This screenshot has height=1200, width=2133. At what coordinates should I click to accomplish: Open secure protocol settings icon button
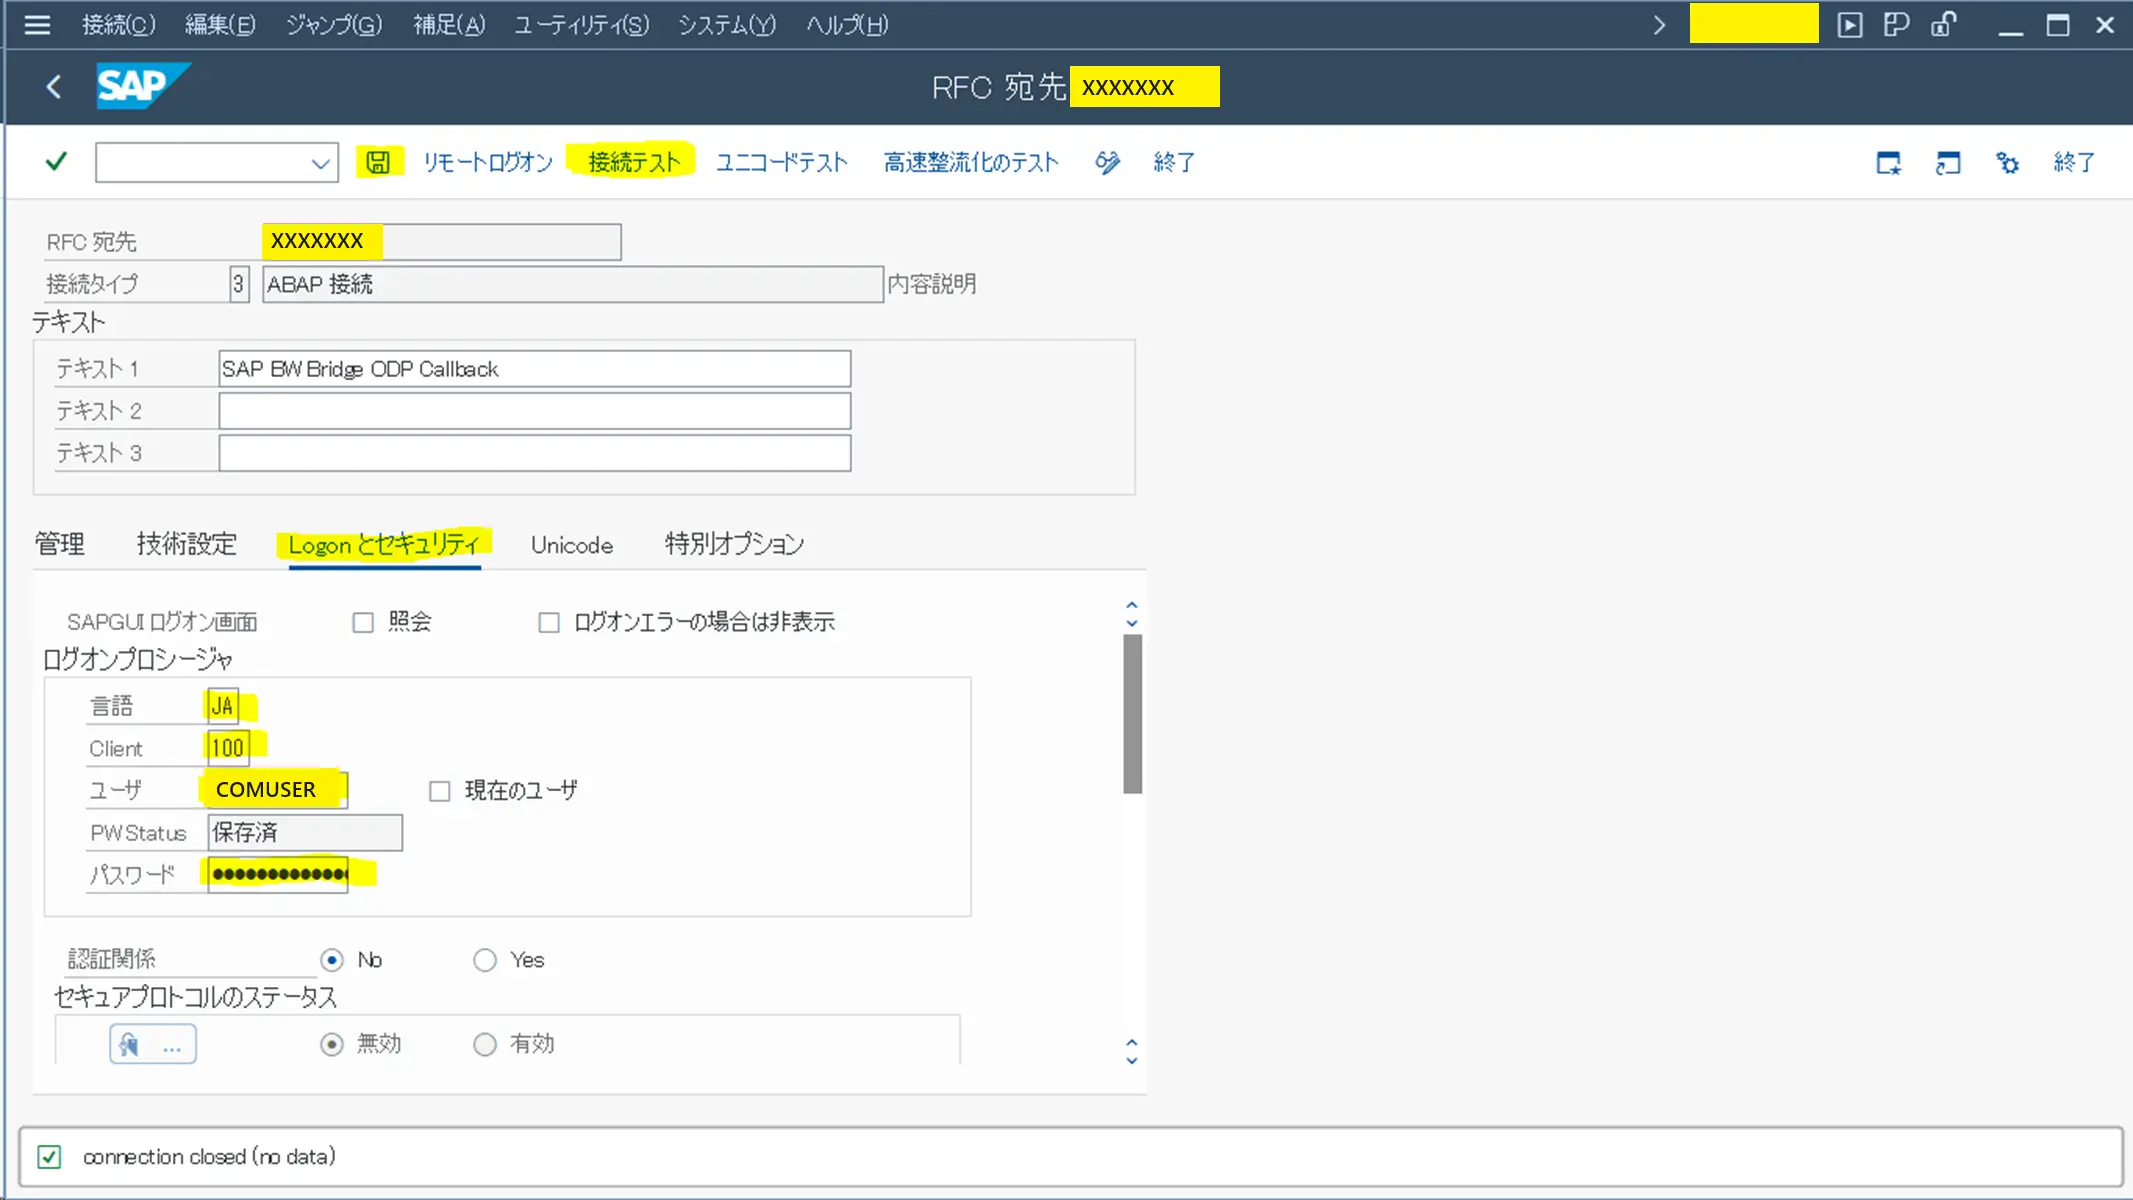pyautogui.click(x=152, y=1045)
